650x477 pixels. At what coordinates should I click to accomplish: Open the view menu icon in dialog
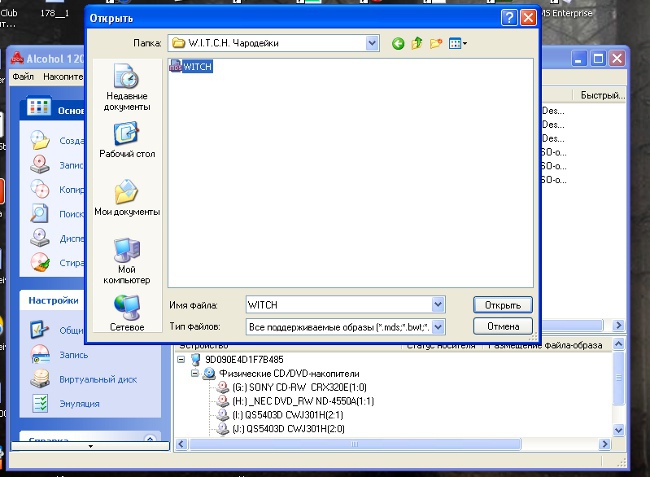tap(458, 43)
